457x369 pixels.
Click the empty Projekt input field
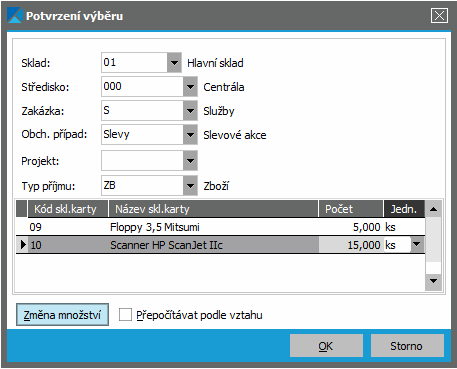tap(142, 161)
